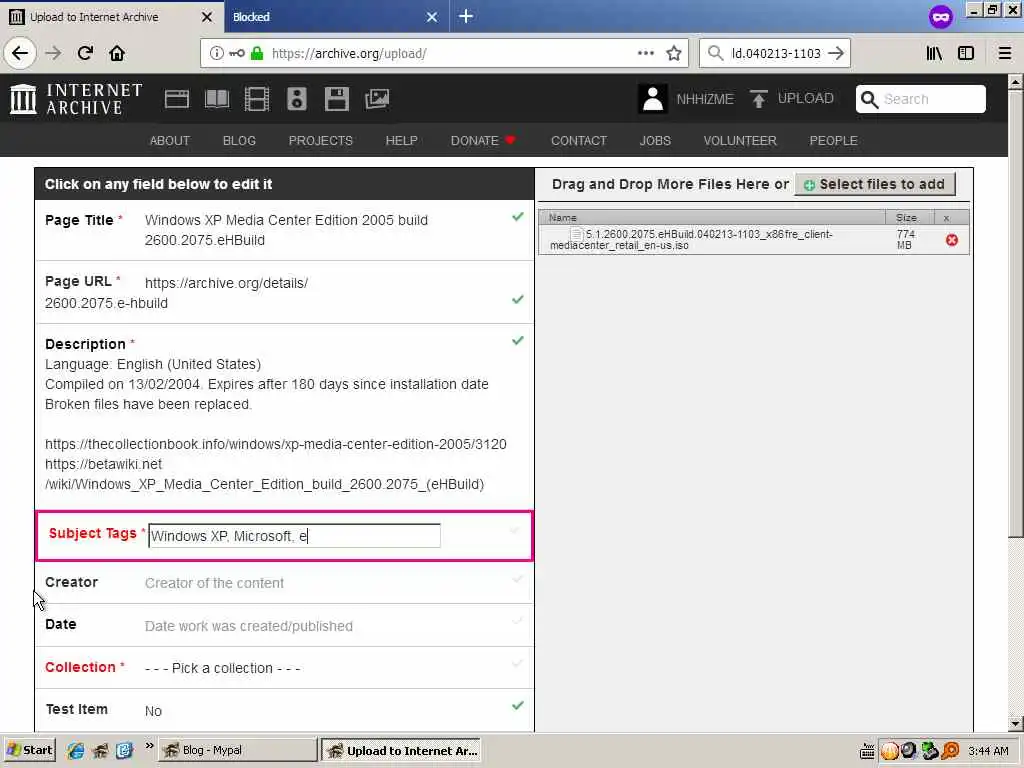The image size is (1024, 768).
Task: Toggle the browser sidebar icon
Action: click(x=966, y=54)
